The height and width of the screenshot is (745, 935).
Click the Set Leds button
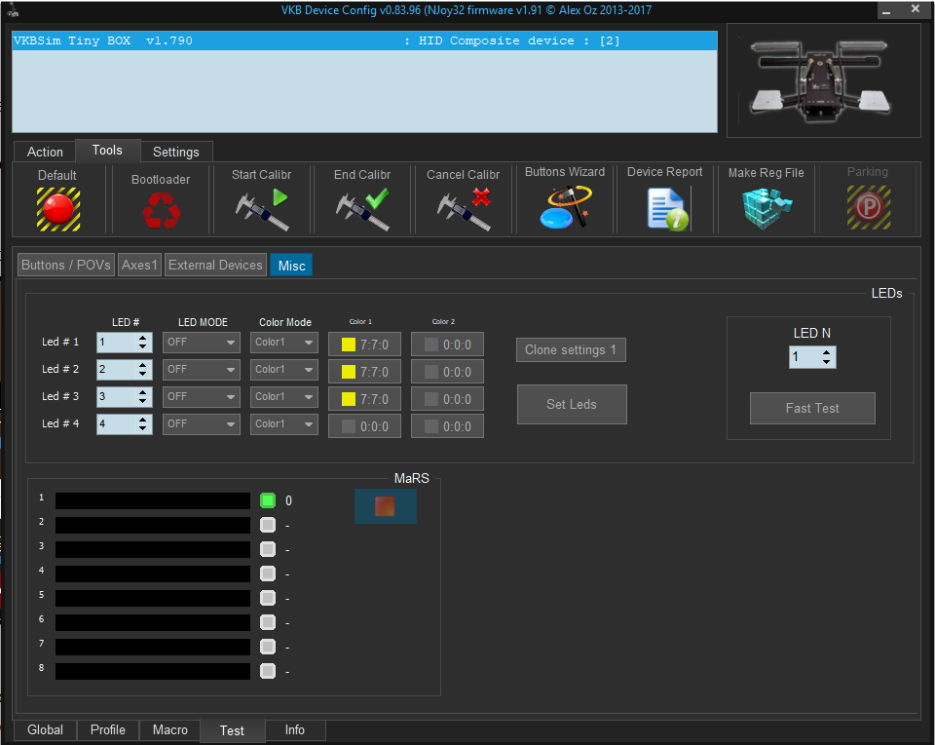tap(571, 404)
